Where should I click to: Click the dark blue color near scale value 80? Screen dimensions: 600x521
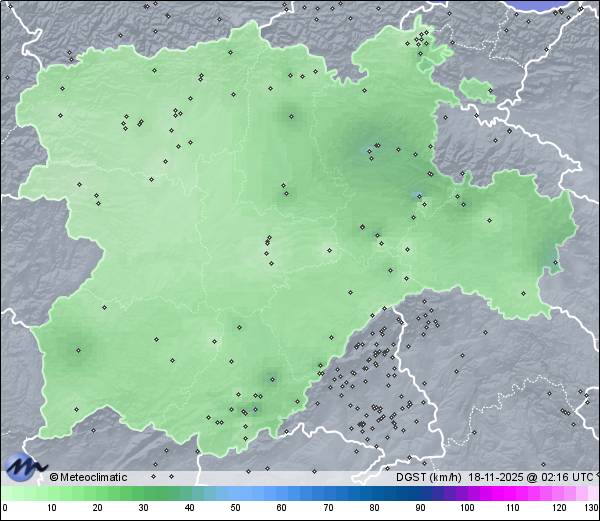click(x=374, y=494)
